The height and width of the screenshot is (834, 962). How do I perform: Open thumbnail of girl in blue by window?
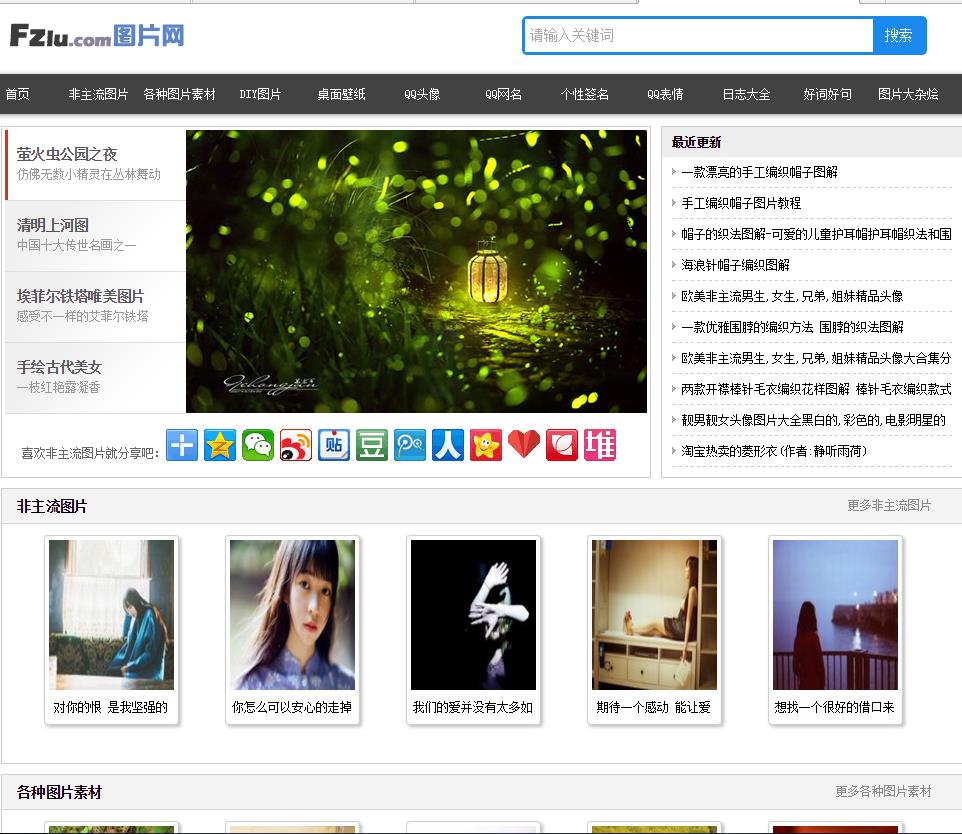tap(112, 615)
